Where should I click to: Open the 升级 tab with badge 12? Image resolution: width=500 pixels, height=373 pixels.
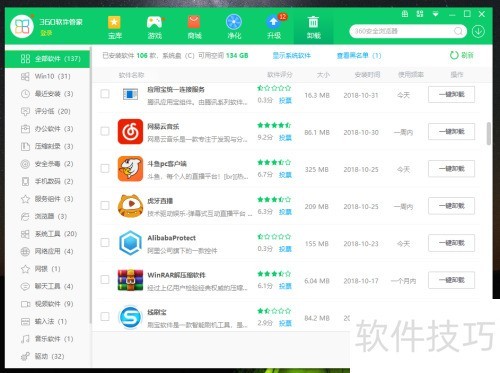click(274, 27)
